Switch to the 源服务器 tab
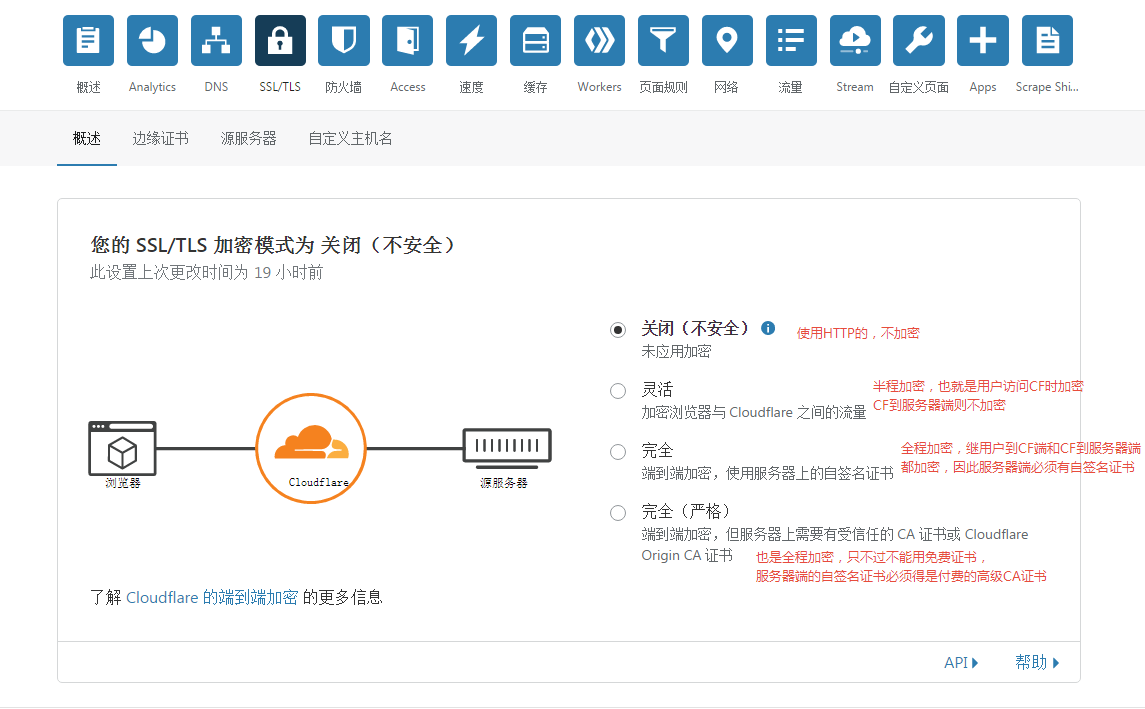The image size is (1145, 709). [x=248, y=139]
